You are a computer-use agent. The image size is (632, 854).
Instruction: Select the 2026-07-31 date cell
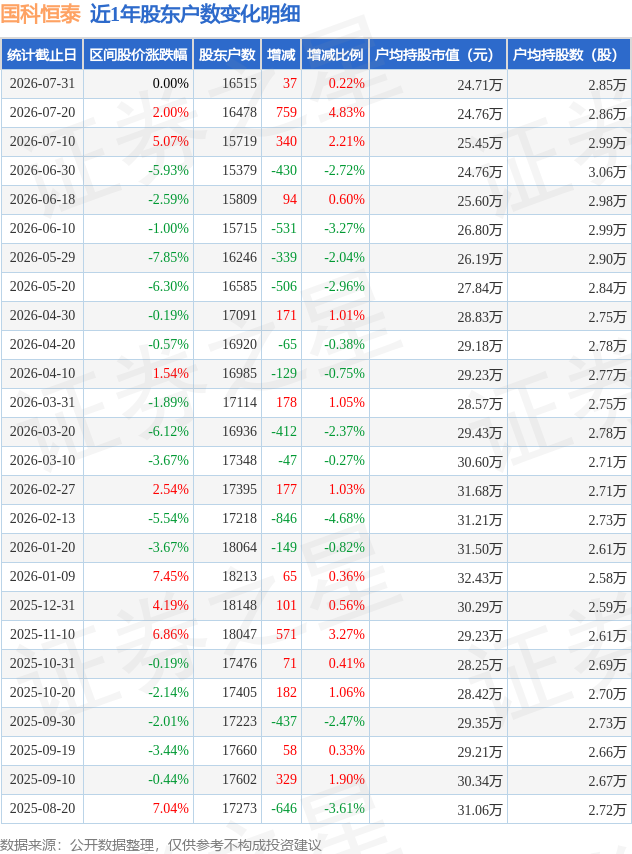tap(42, 83)
